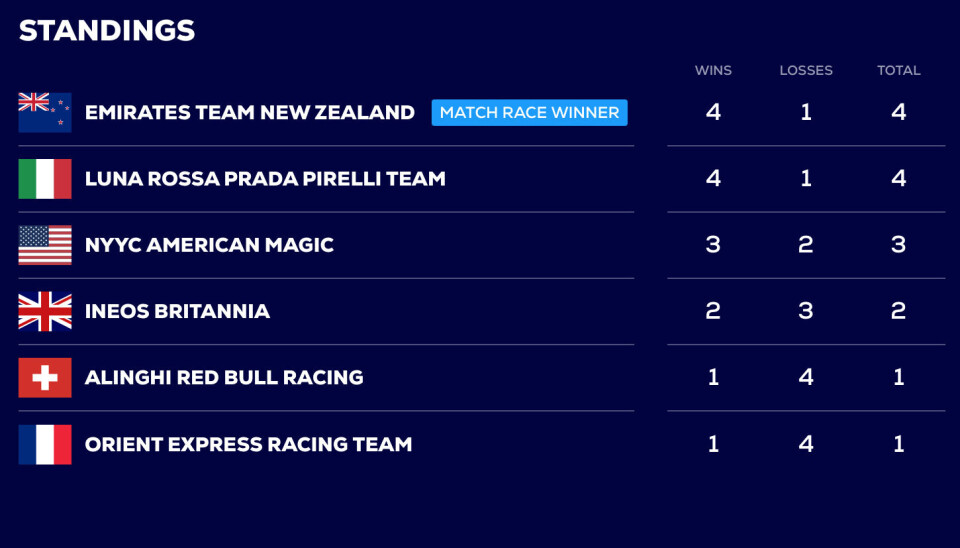This screenshot has width=960, height=548.
Task: Click the French flag icon
Action: (45, 444)
